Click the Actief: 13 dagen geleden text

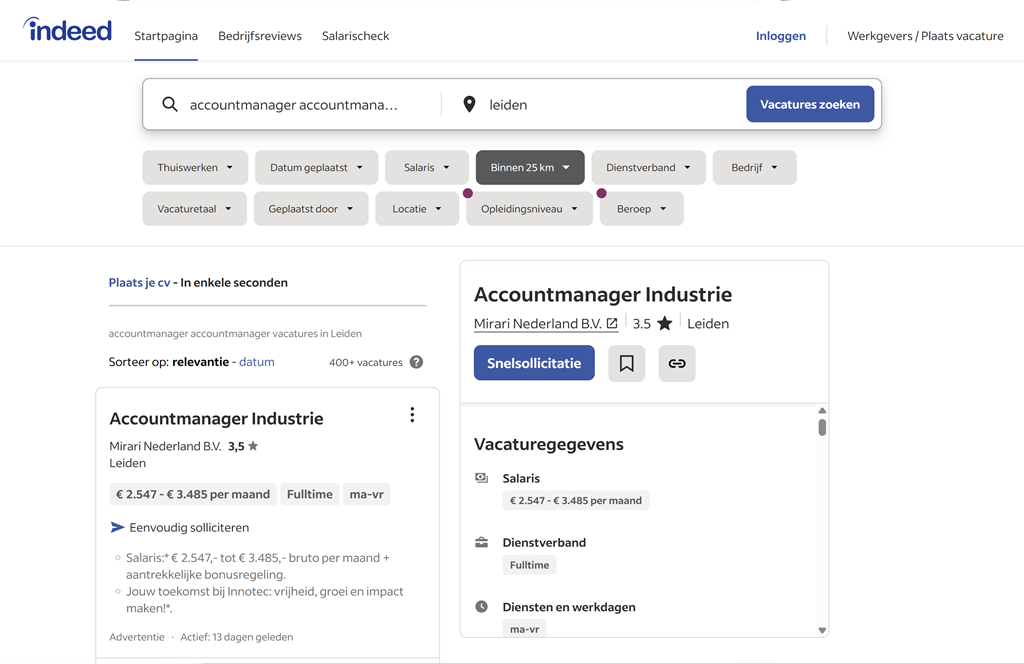click(237, 637)
